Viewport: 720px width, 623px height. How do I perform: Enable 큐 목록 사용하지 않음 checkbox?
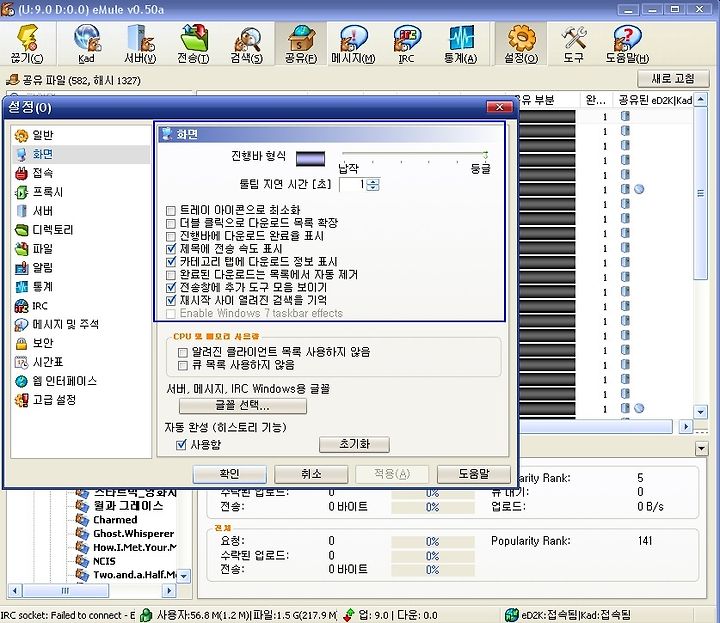tap(183, 365)
